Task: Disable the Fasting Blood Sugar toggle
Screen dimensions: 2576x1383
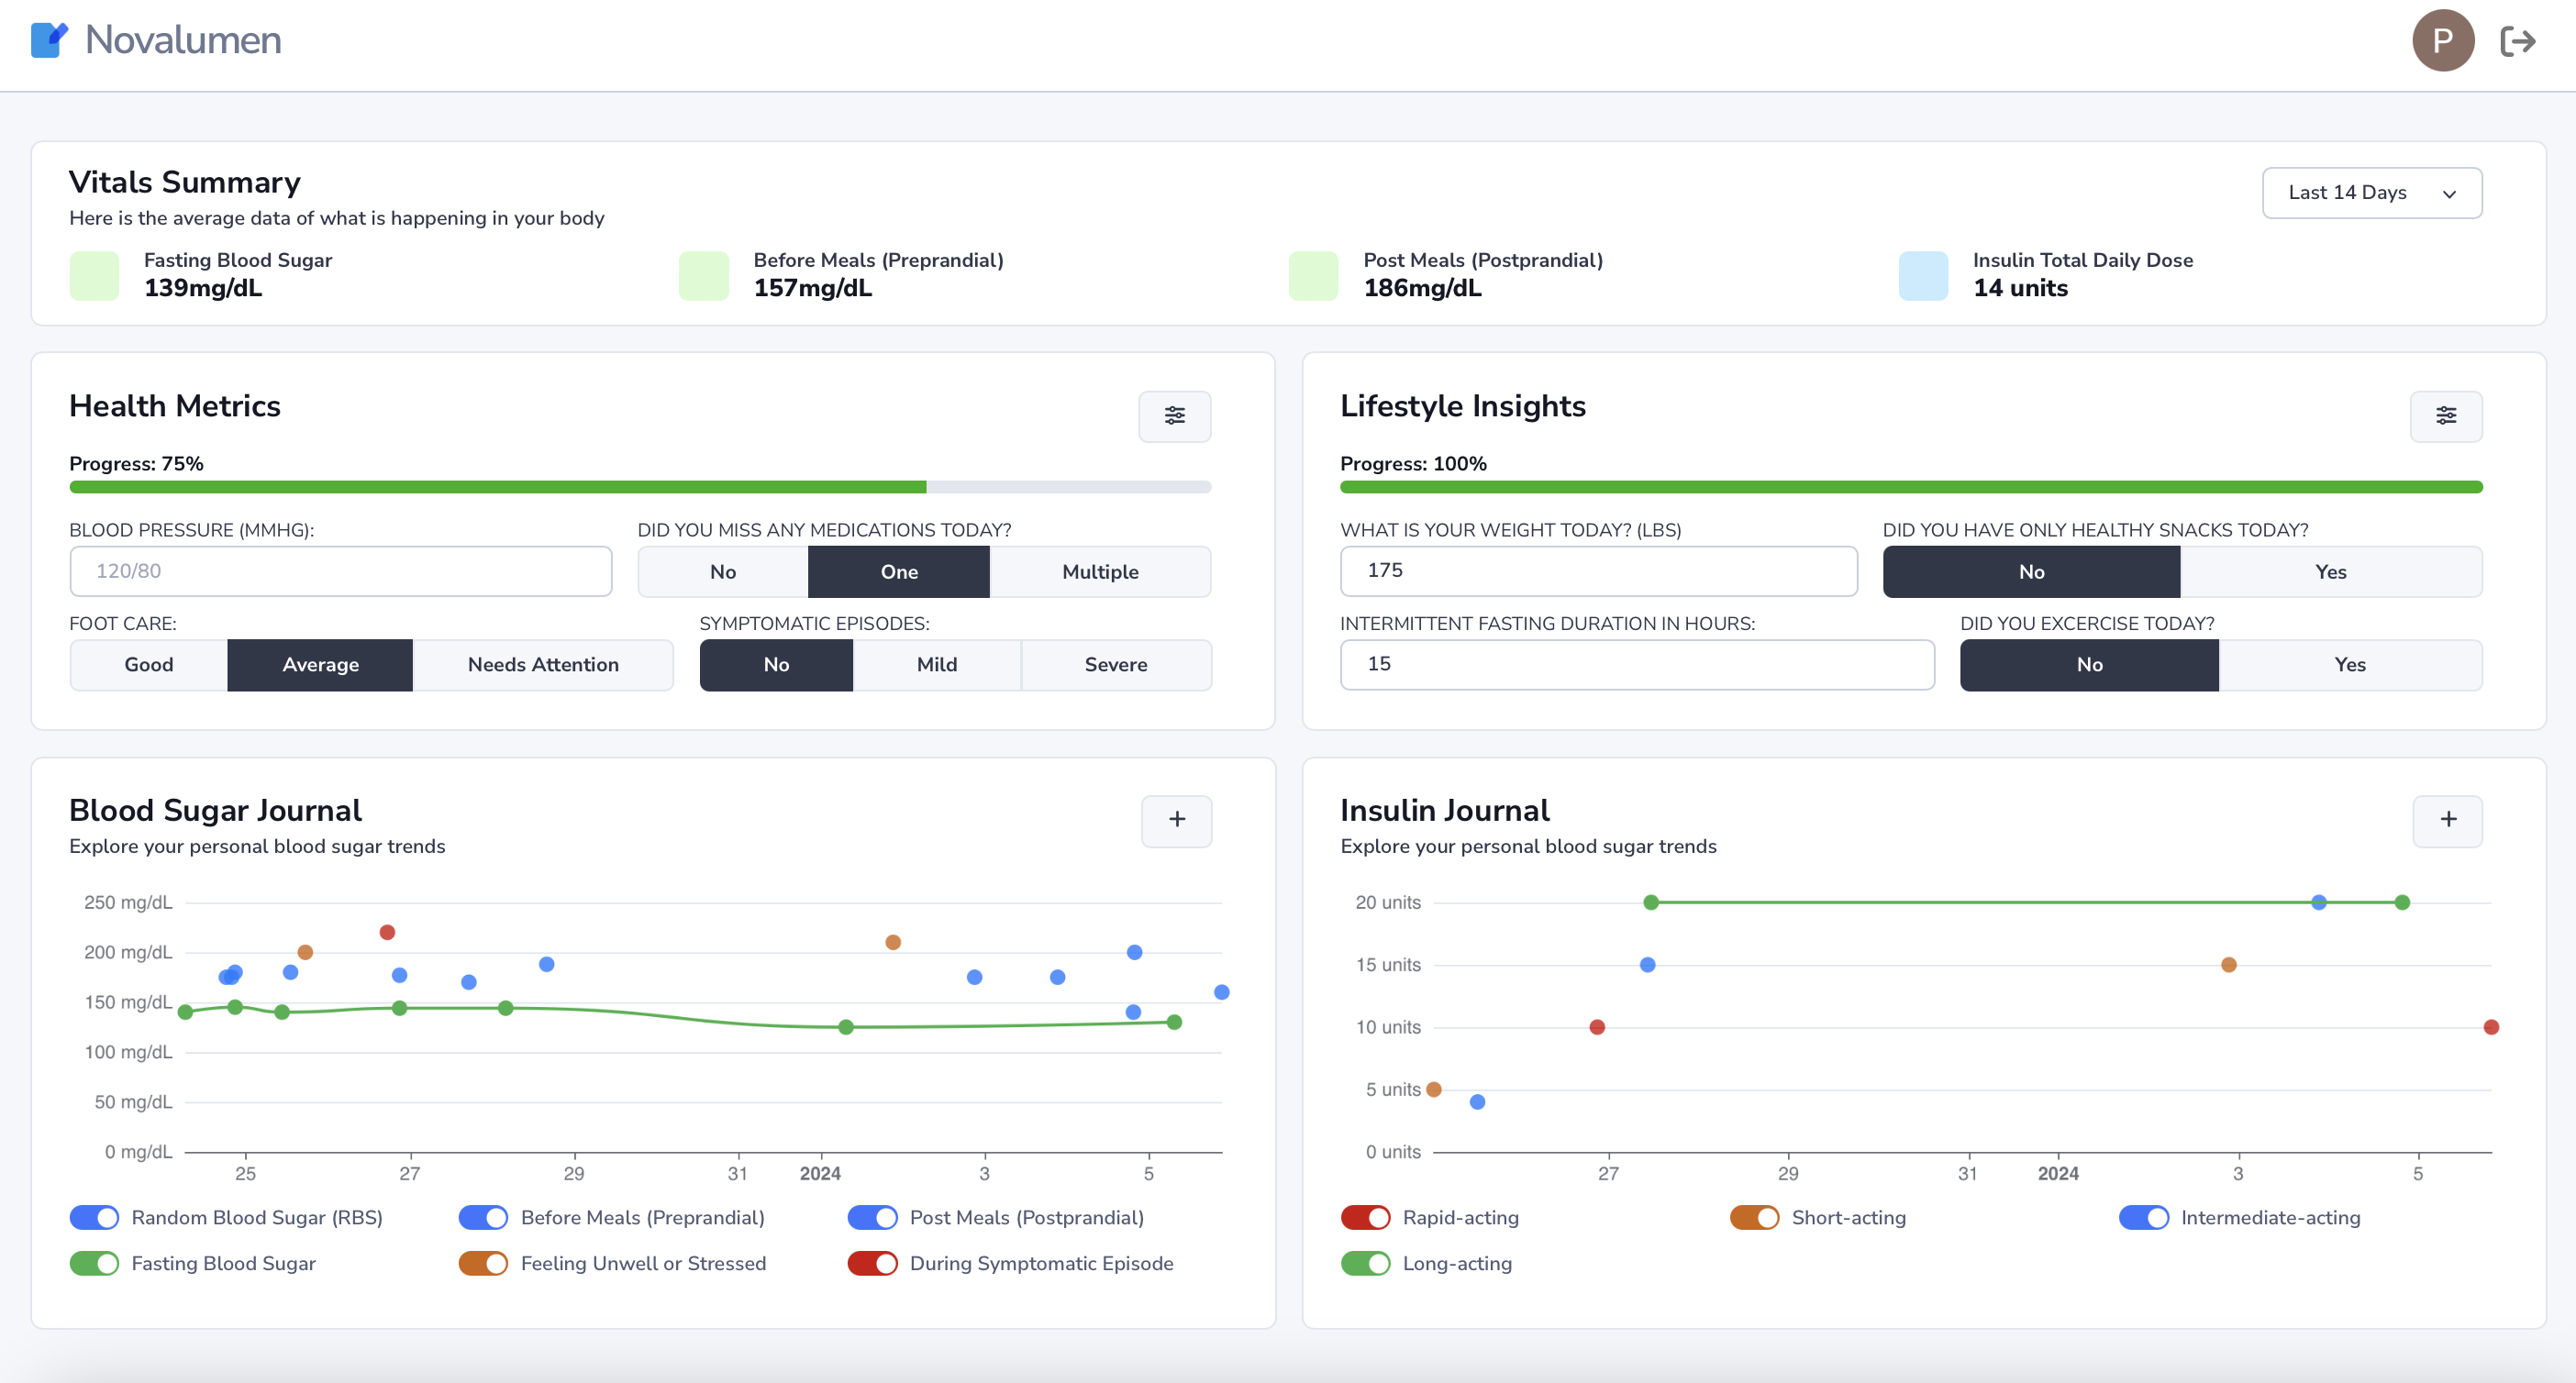Action: [x=94, y=1263]
